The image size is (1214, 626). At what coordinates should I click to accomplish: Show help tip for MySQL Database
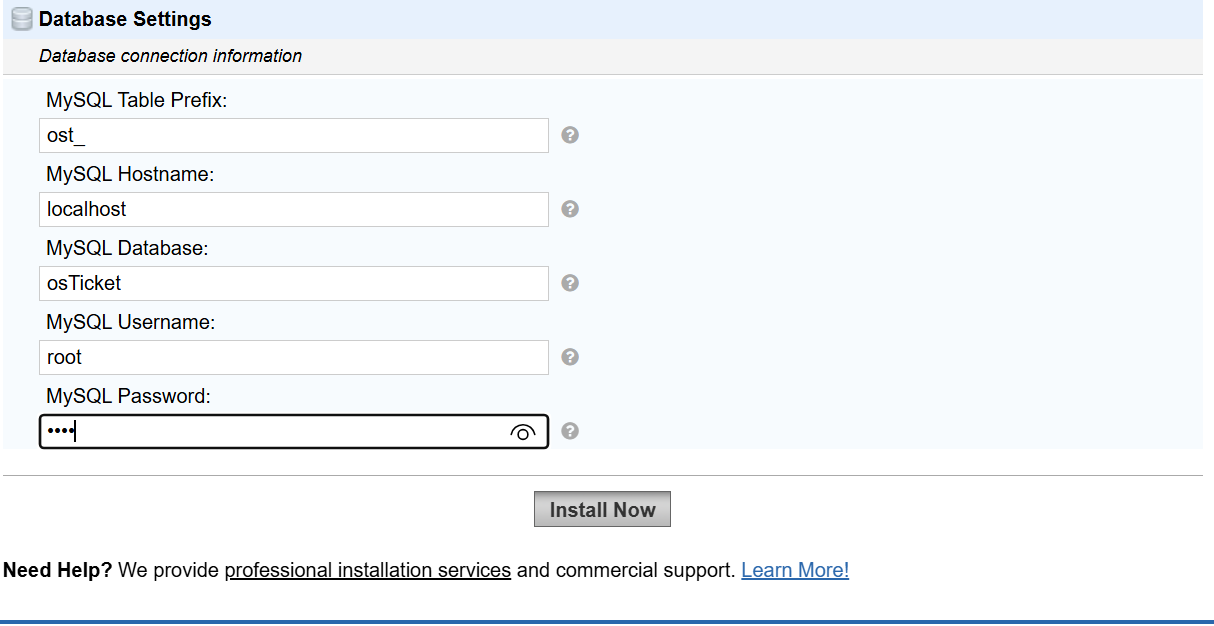(x=570, y=283)
